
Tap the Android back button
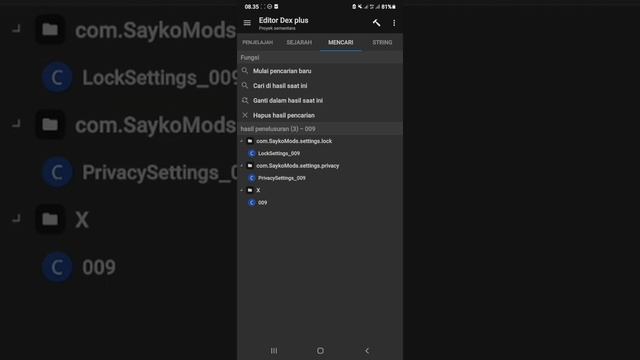pos(367,351)
